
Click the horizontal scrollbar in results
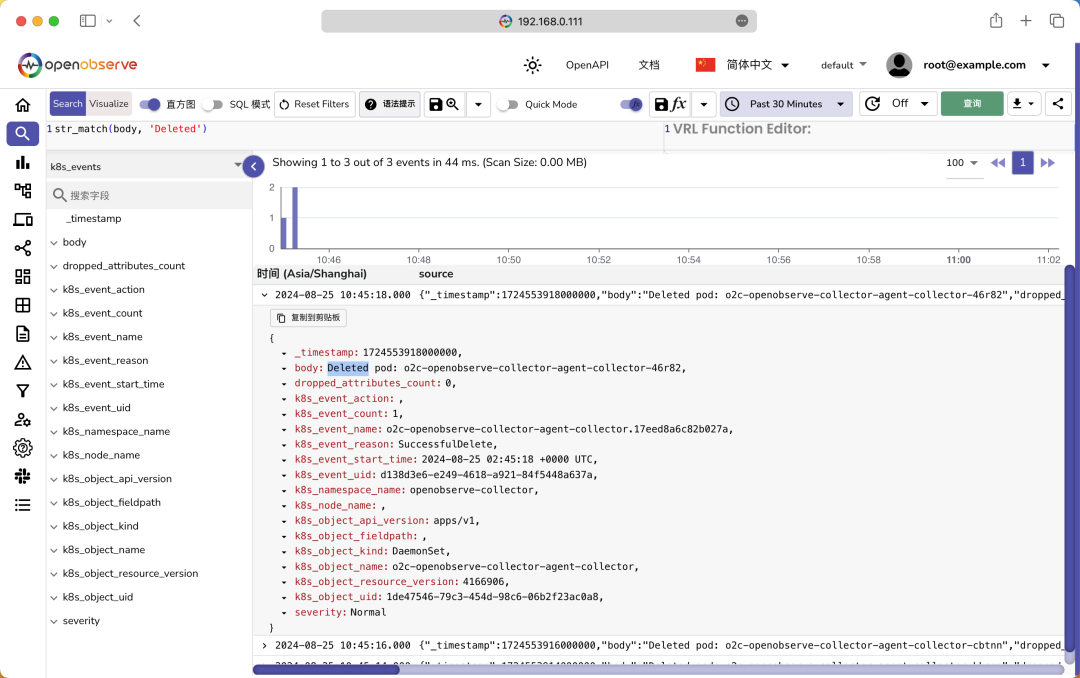point(326,669)
